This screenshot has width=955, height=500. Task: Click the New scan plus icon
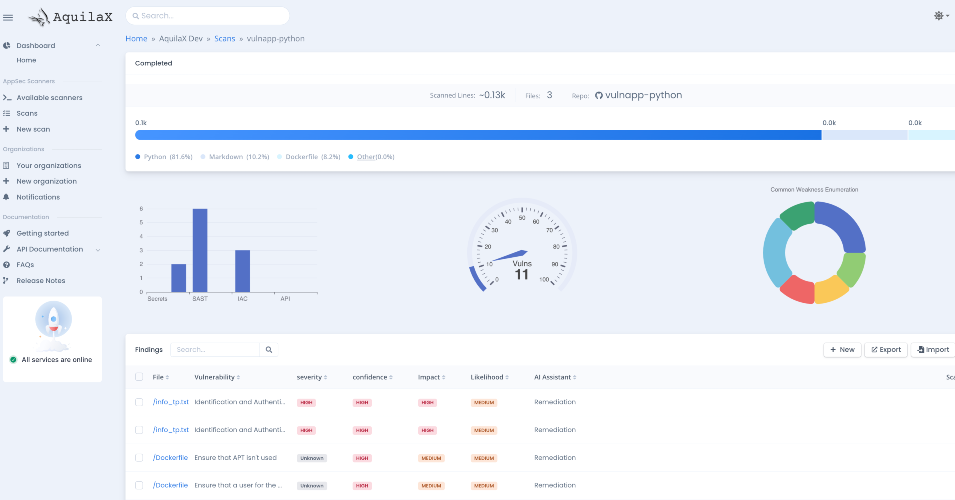(x=6, y=129)
